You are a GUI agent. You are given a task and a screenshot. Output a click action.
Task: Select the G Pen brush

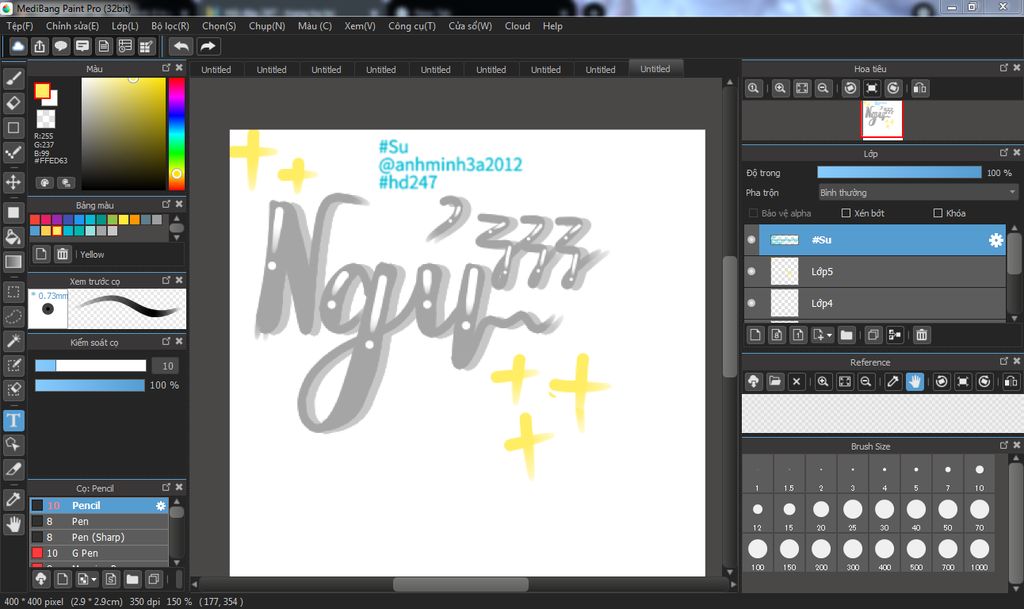pyautogui.click(x=85, y=553)
